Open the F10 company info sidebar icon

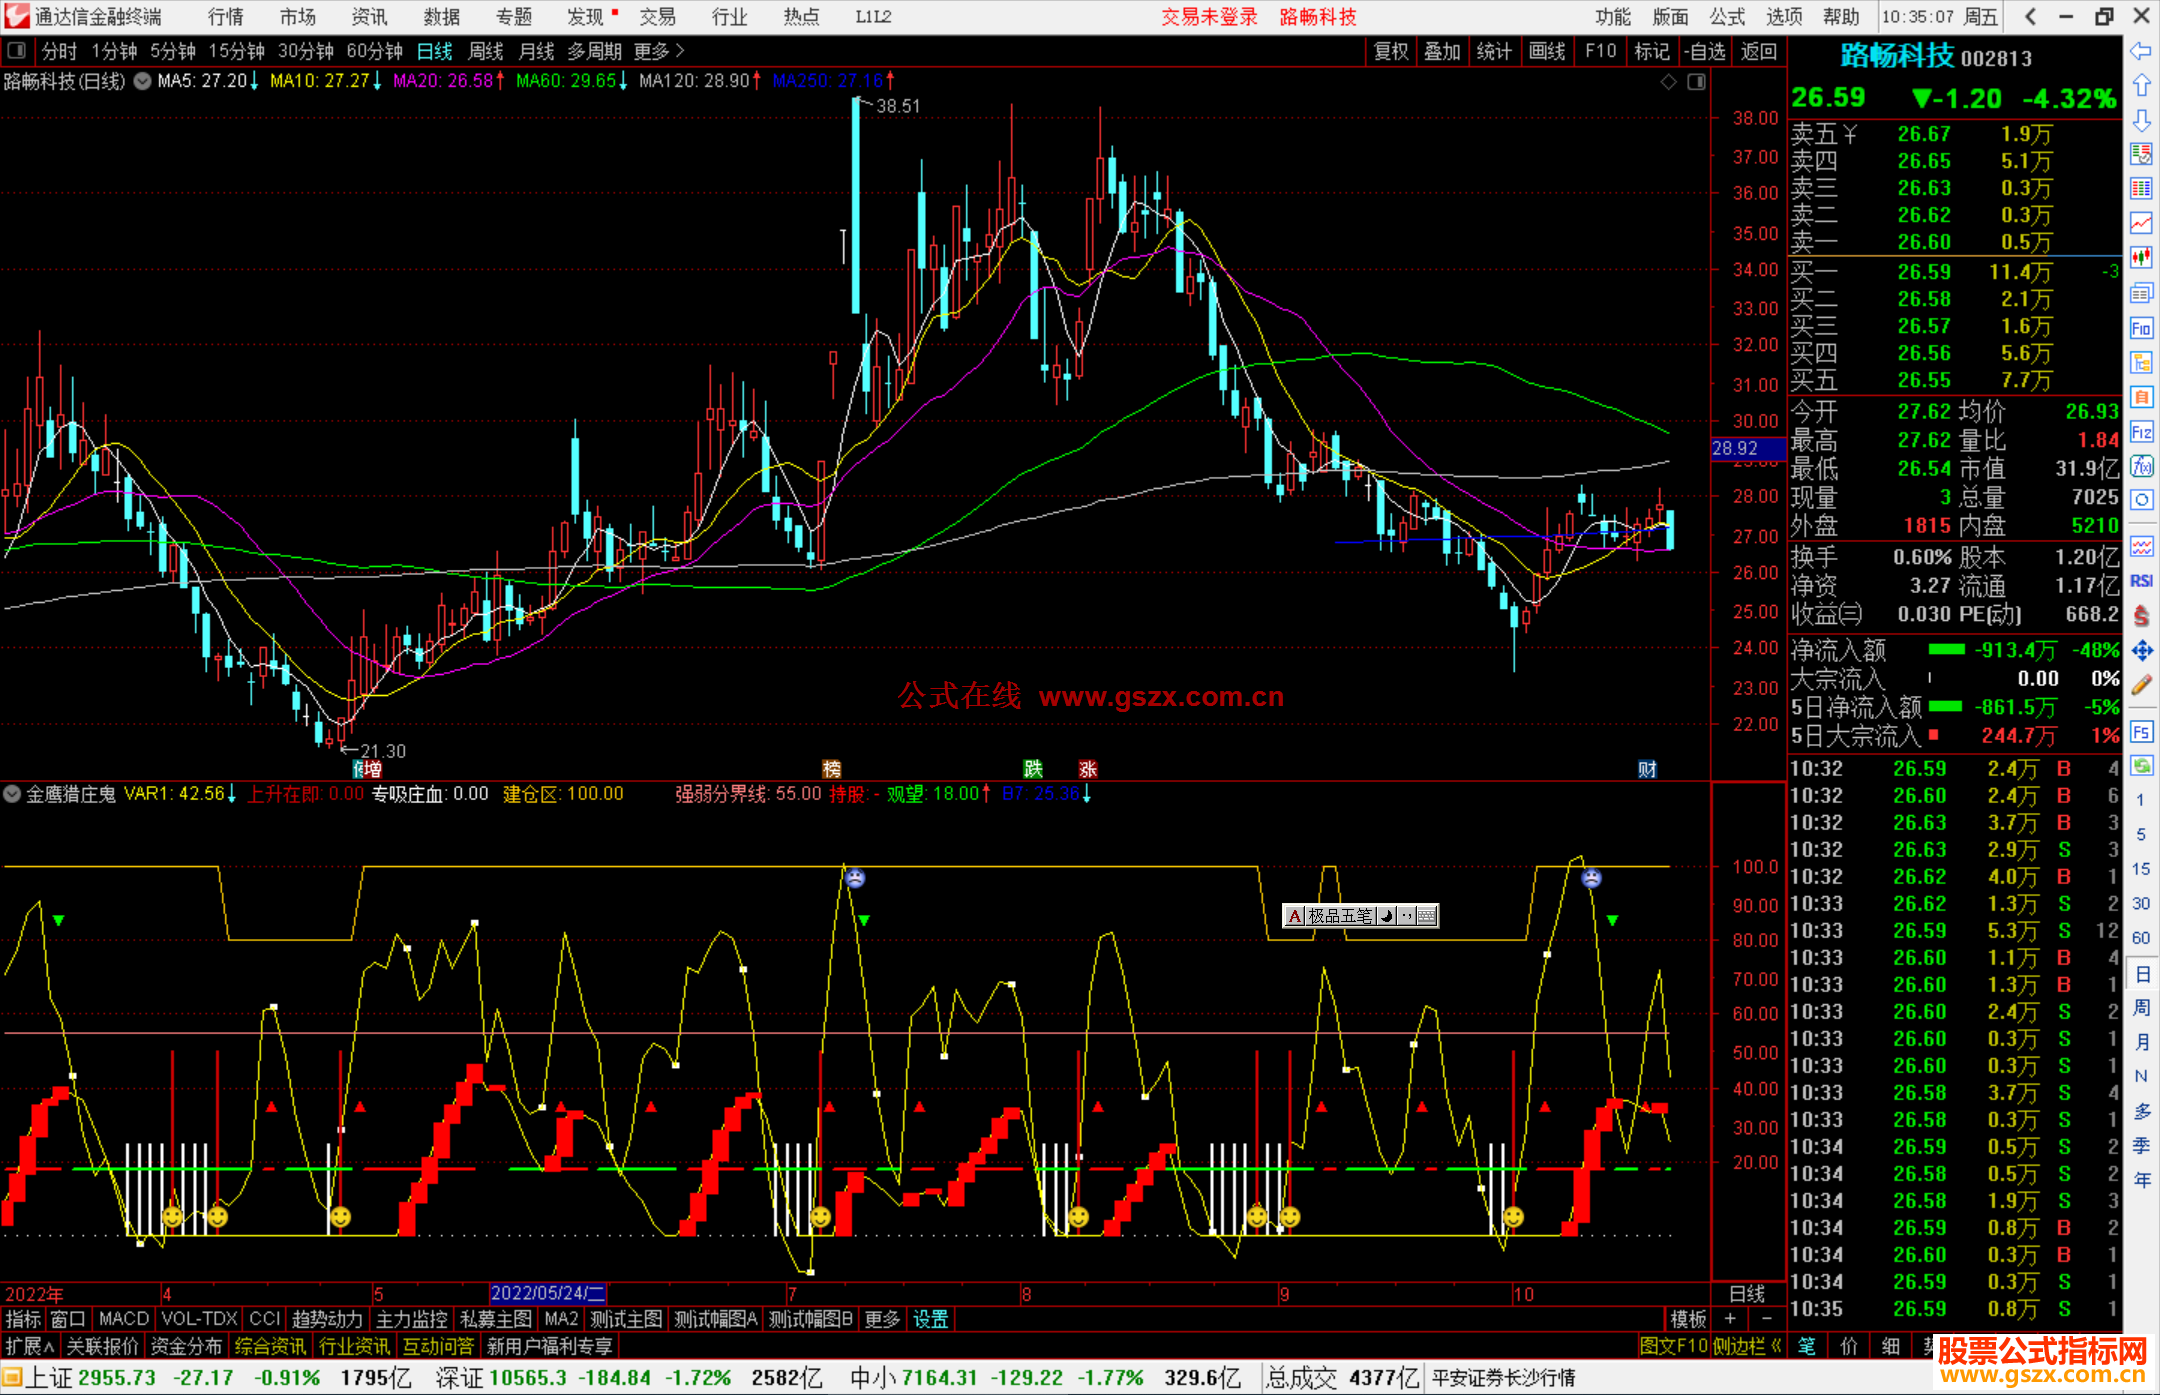(x=2141, y=328)
